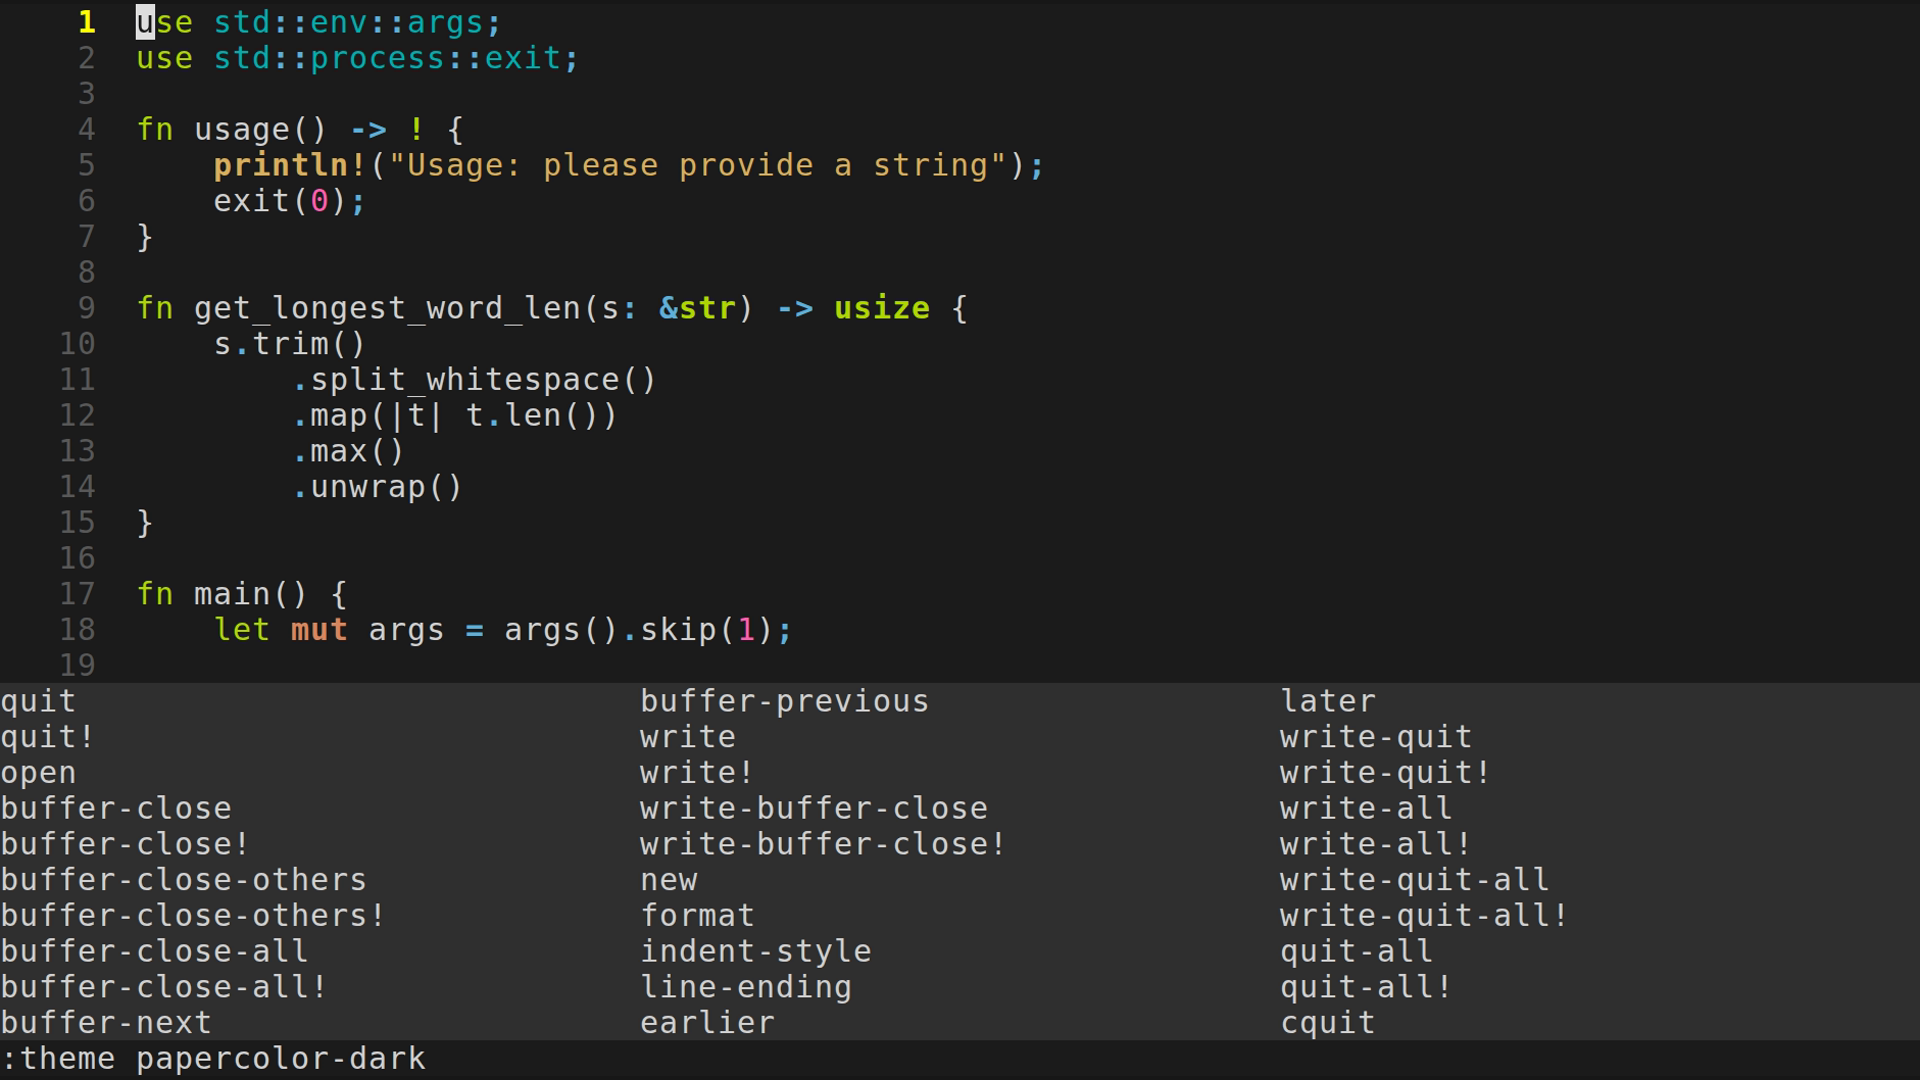Image resolution: width=1920 pixels, height=1080 pixels.
Task: Select the line-ending command
Action: 745,987
